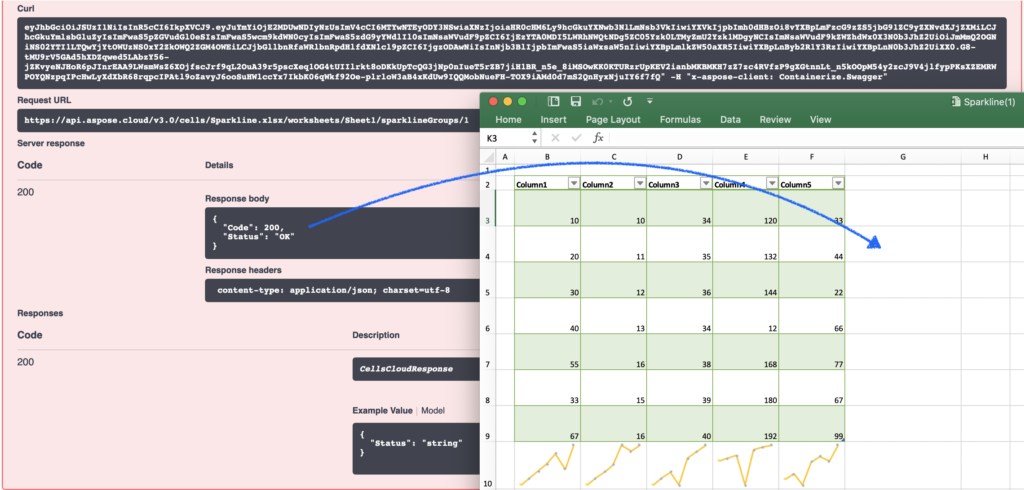Click the Save icon in Excel toolbar
Viewport: 1024px width, 490px height.
tap(576, 101)
